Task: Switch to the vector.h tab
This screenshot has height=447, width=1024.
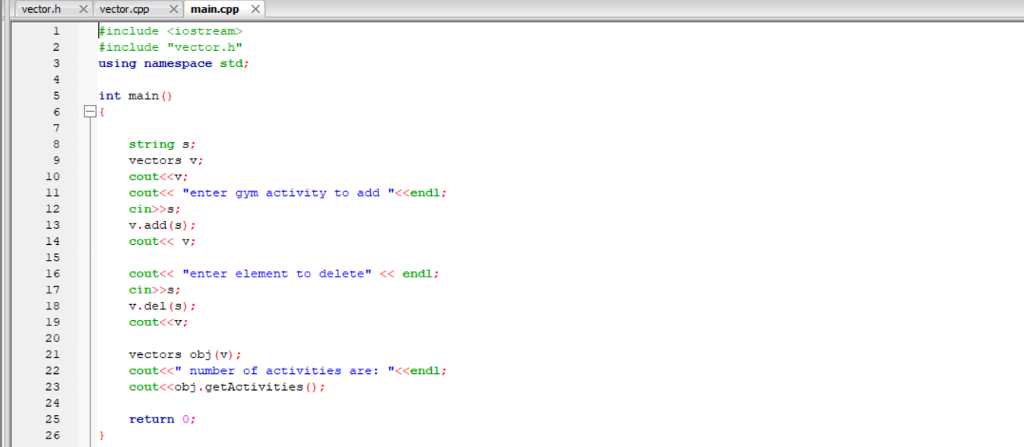Action: [x=41, y=9]
